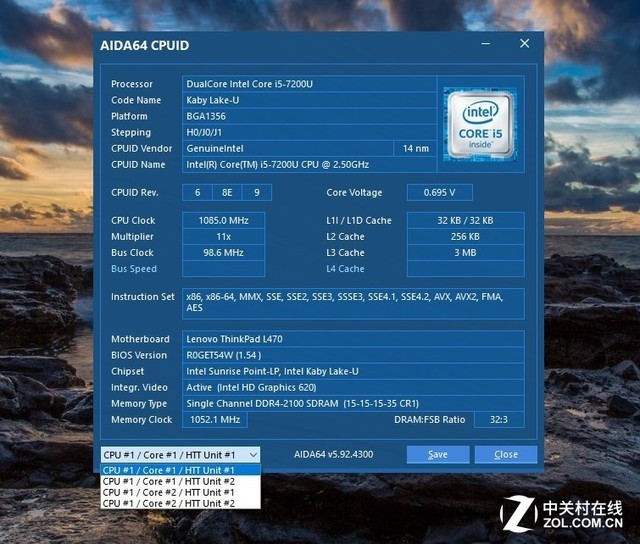Click the Save button
The height and width of the screenshot is (544, 640).
tap(438, 454)
